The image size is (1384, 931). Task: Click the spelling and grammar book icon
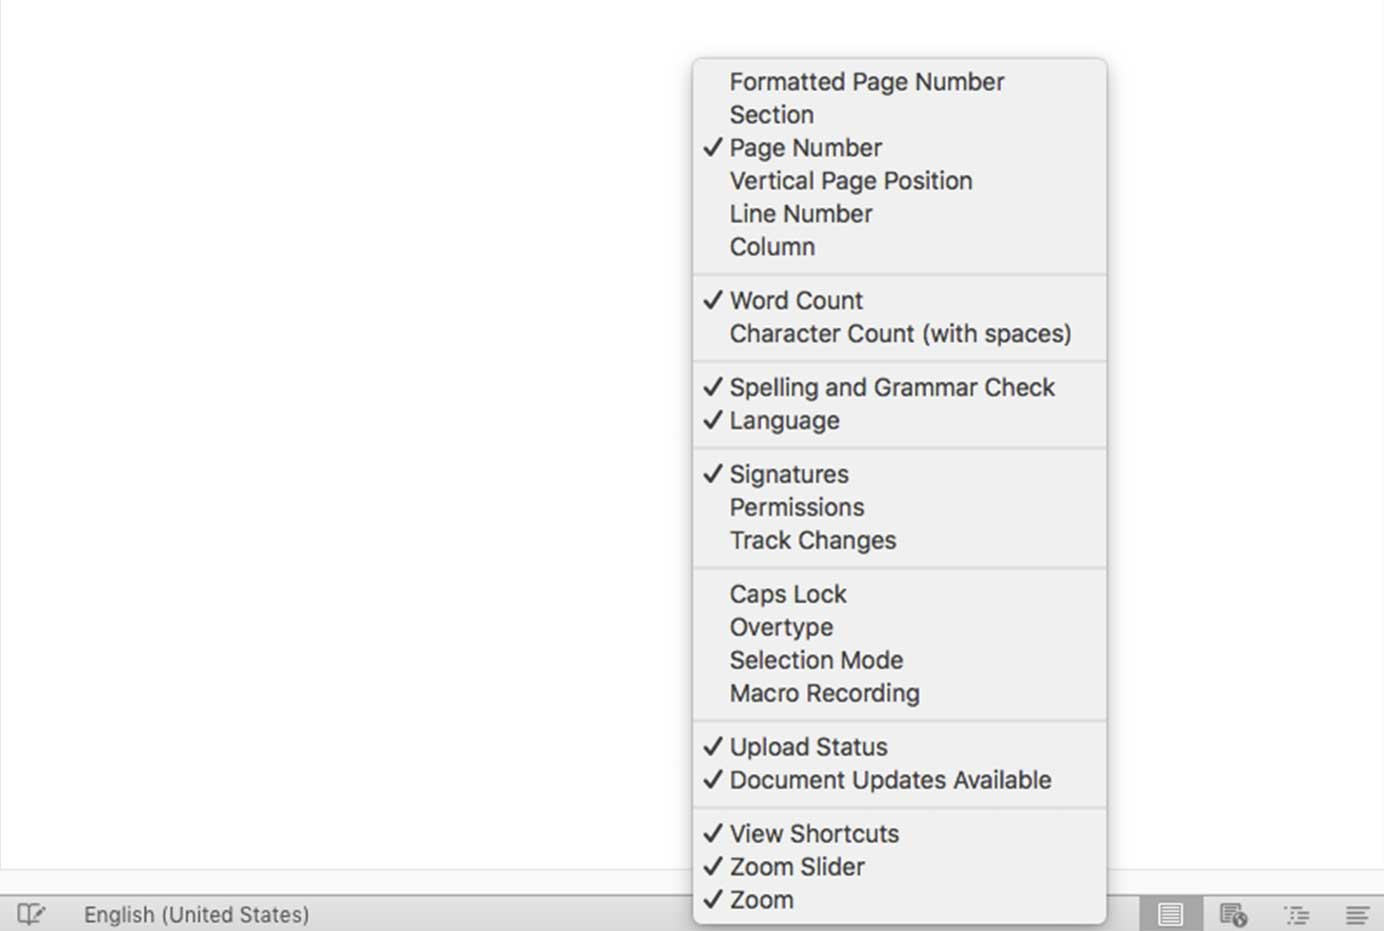pos(31,914)
